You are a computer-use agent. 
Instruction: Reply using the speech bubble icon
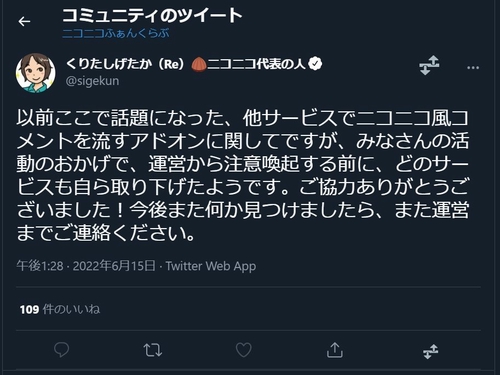pyautogui.click(x=61, y=350)
